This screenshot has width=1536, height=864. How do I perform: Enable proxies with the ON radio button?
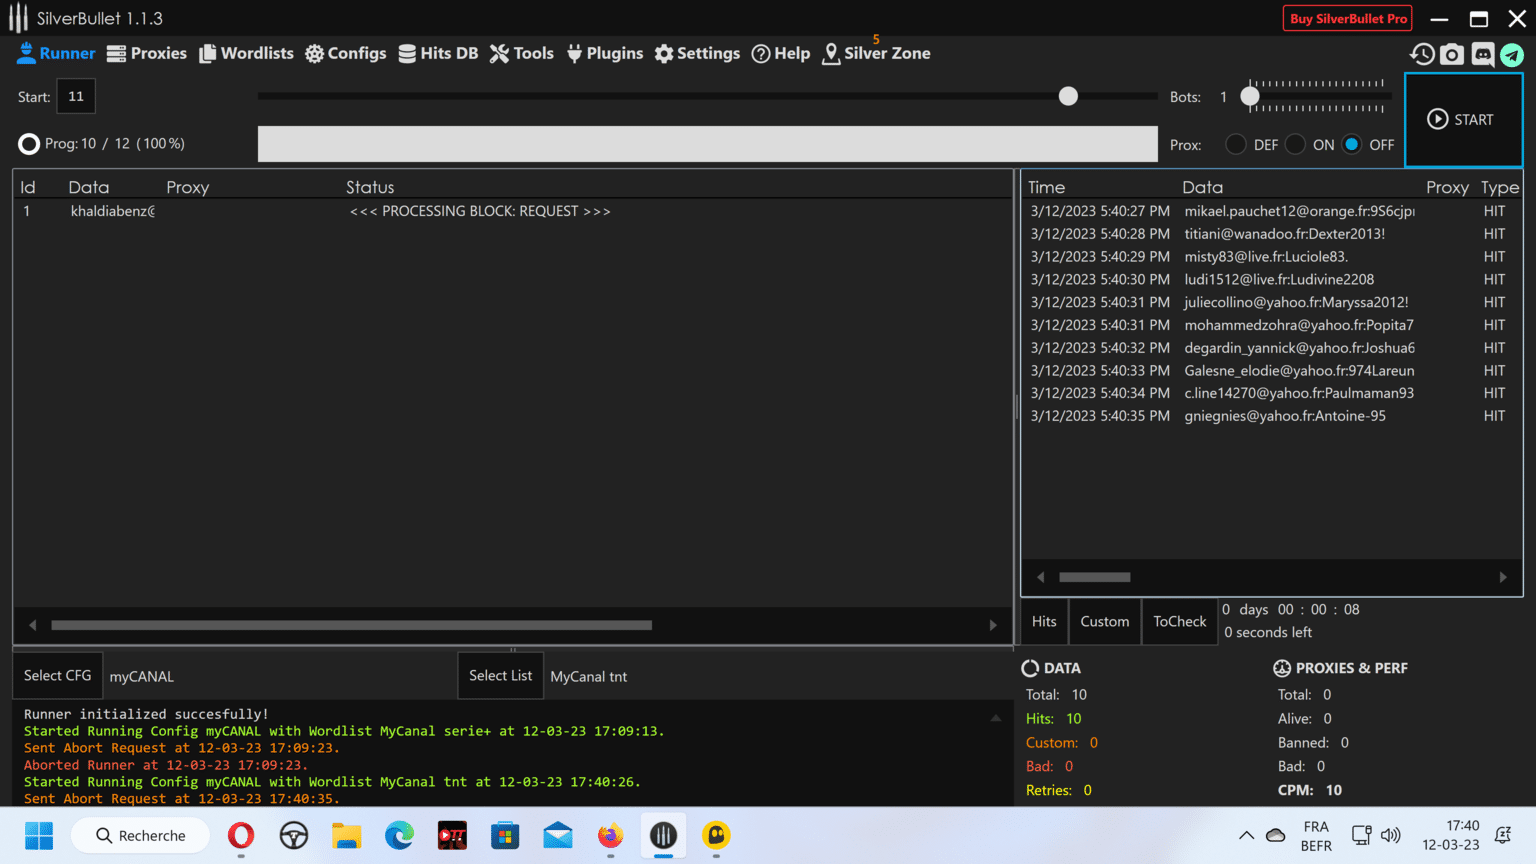pos(1295,144)
